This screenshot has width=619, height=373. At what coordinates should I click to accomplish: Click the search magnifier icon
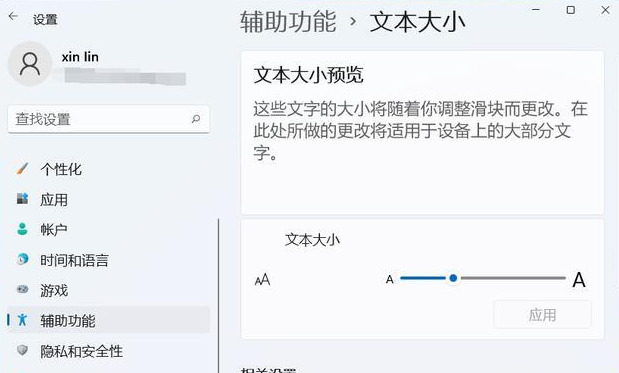pyautogui.click(x=196, y=118)
